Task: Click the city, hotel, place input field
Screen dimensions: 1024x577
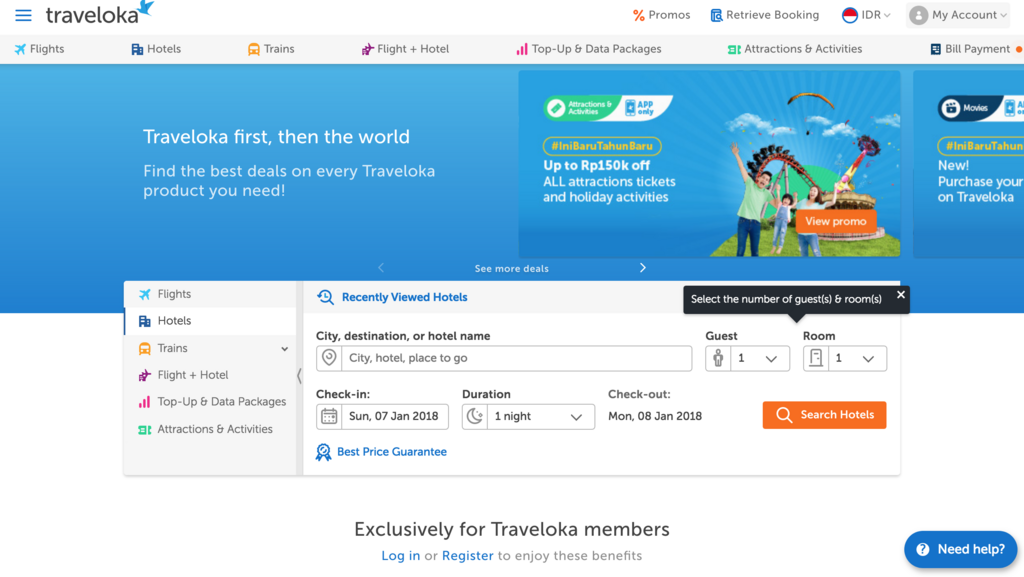Action: point(516,358)
